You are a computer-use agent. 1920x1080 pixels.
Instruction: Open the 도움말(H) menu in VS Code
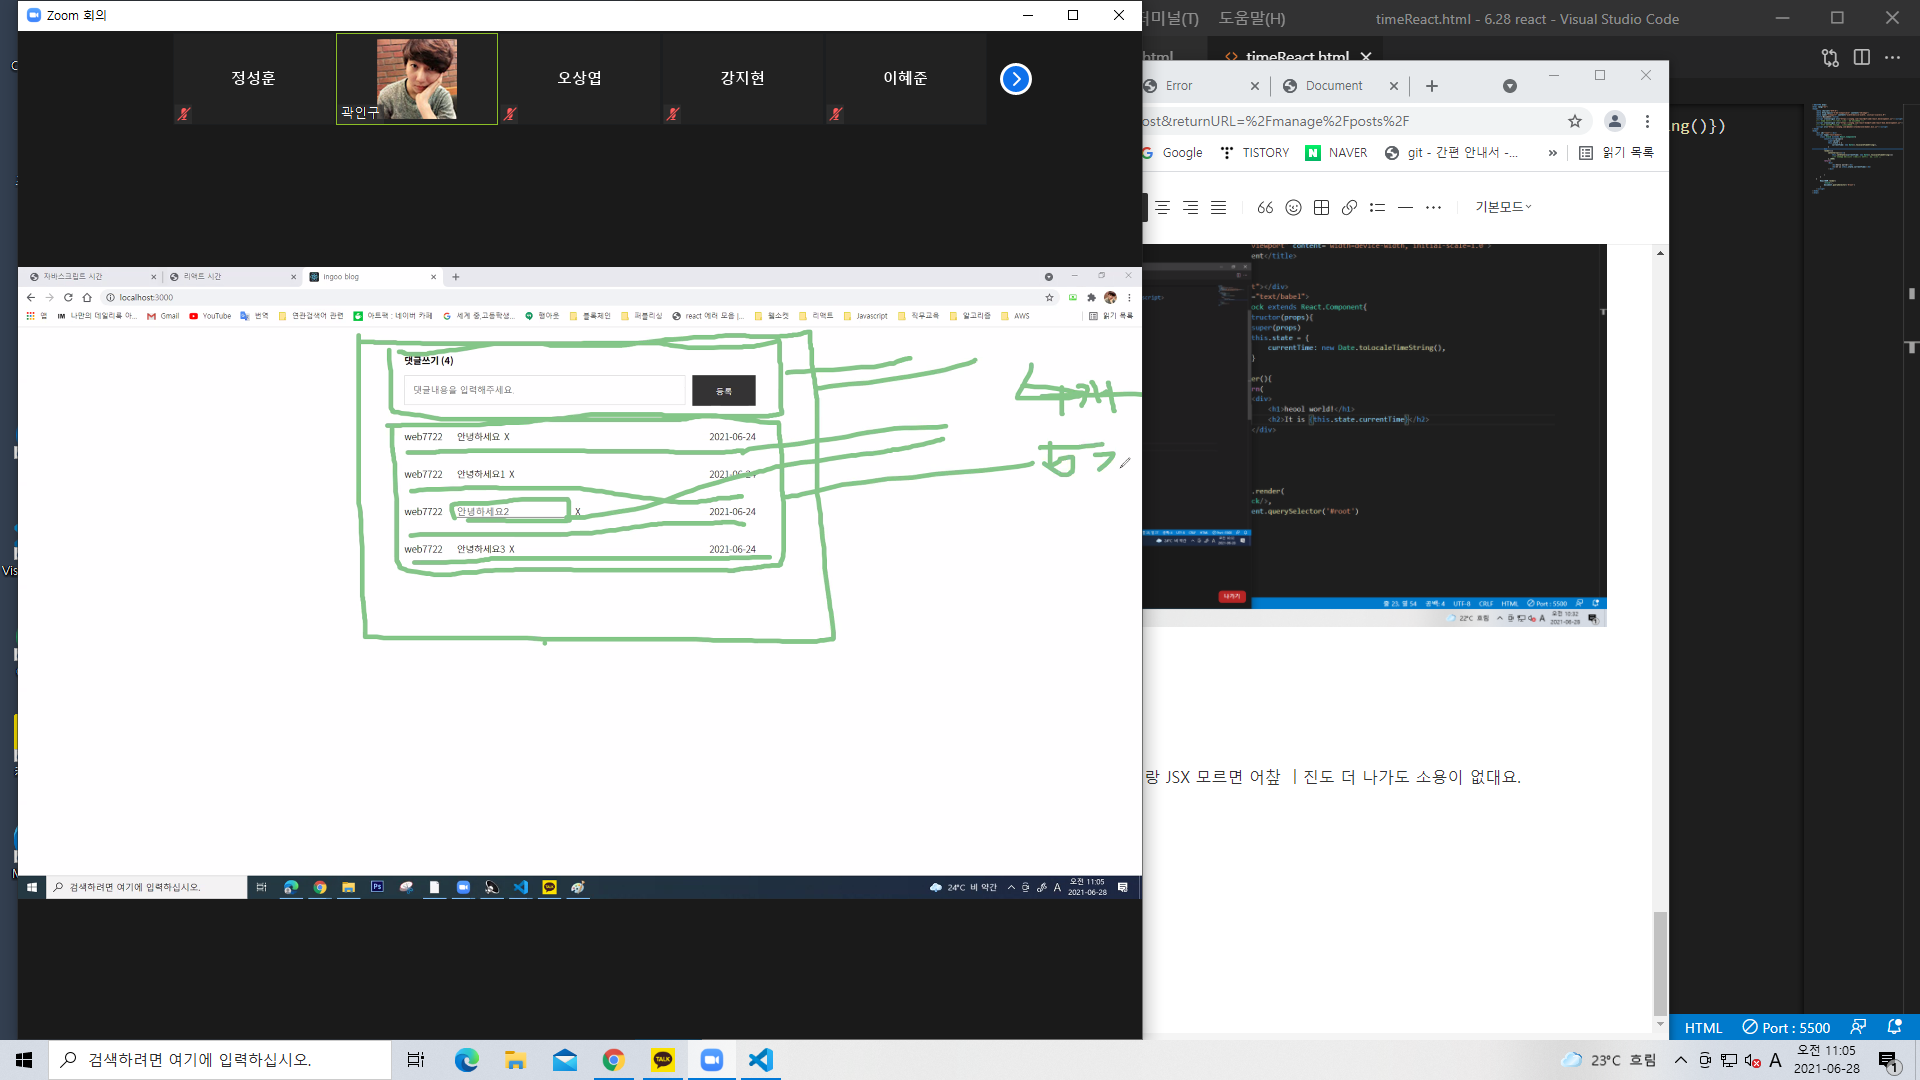coord(1251,18)
